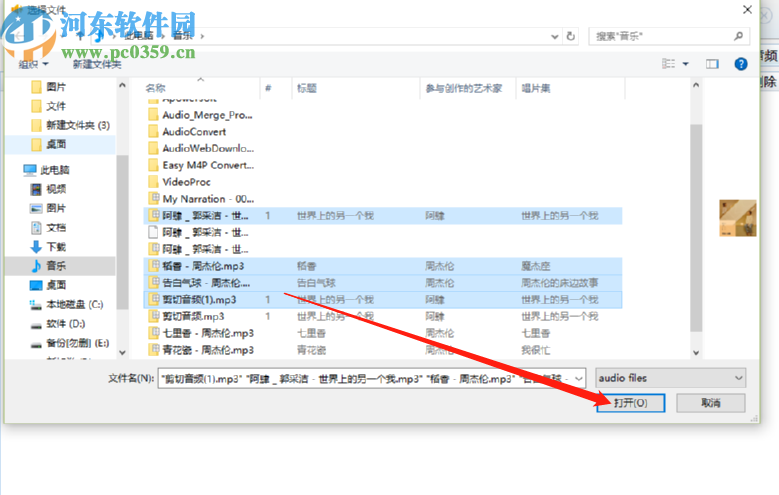This screenshot has width=779, height=495.
Task: Open the audio files type dropdown
Action: pyautogui.click(x=670, y=378)
